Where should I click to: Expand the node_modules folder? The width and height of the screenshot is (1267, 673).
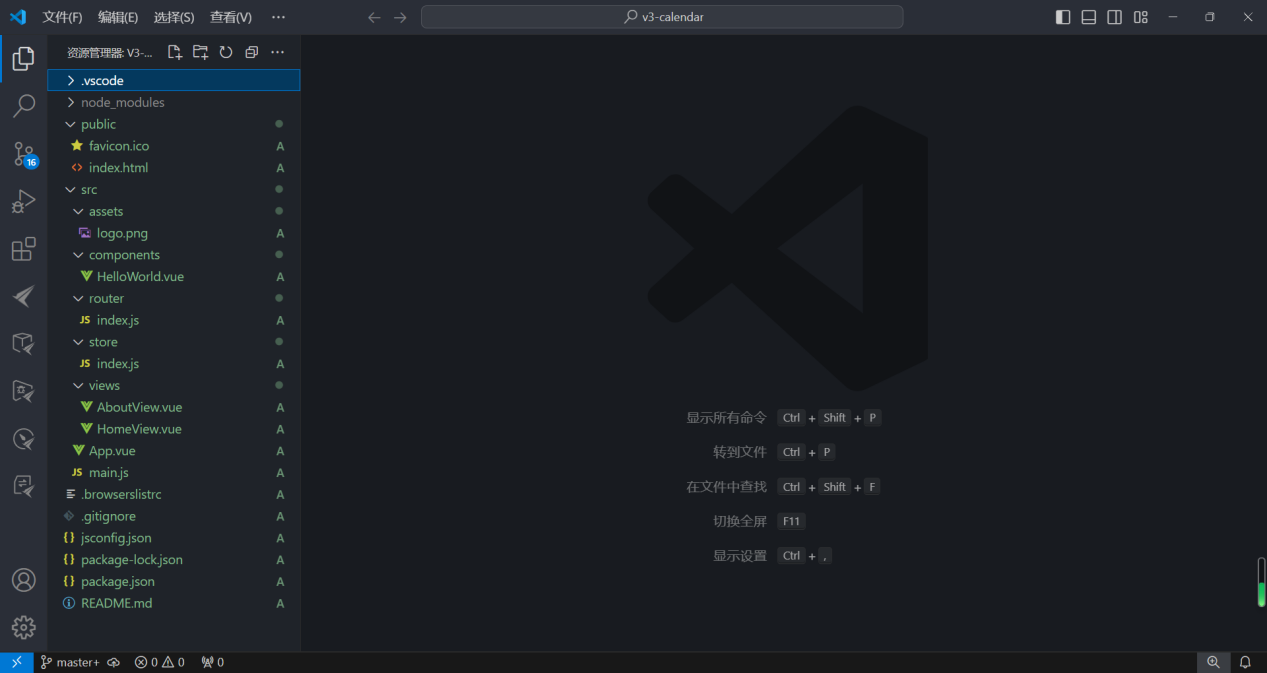pyautogui.click(x=174, y=102)
